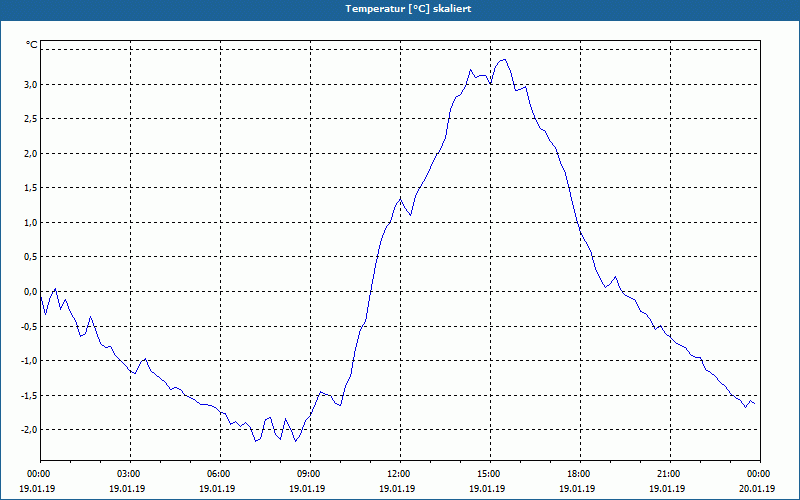Screen dimensions: 800x500
Task: Select the positive '1,5' y-axis label
Action: 31,188
